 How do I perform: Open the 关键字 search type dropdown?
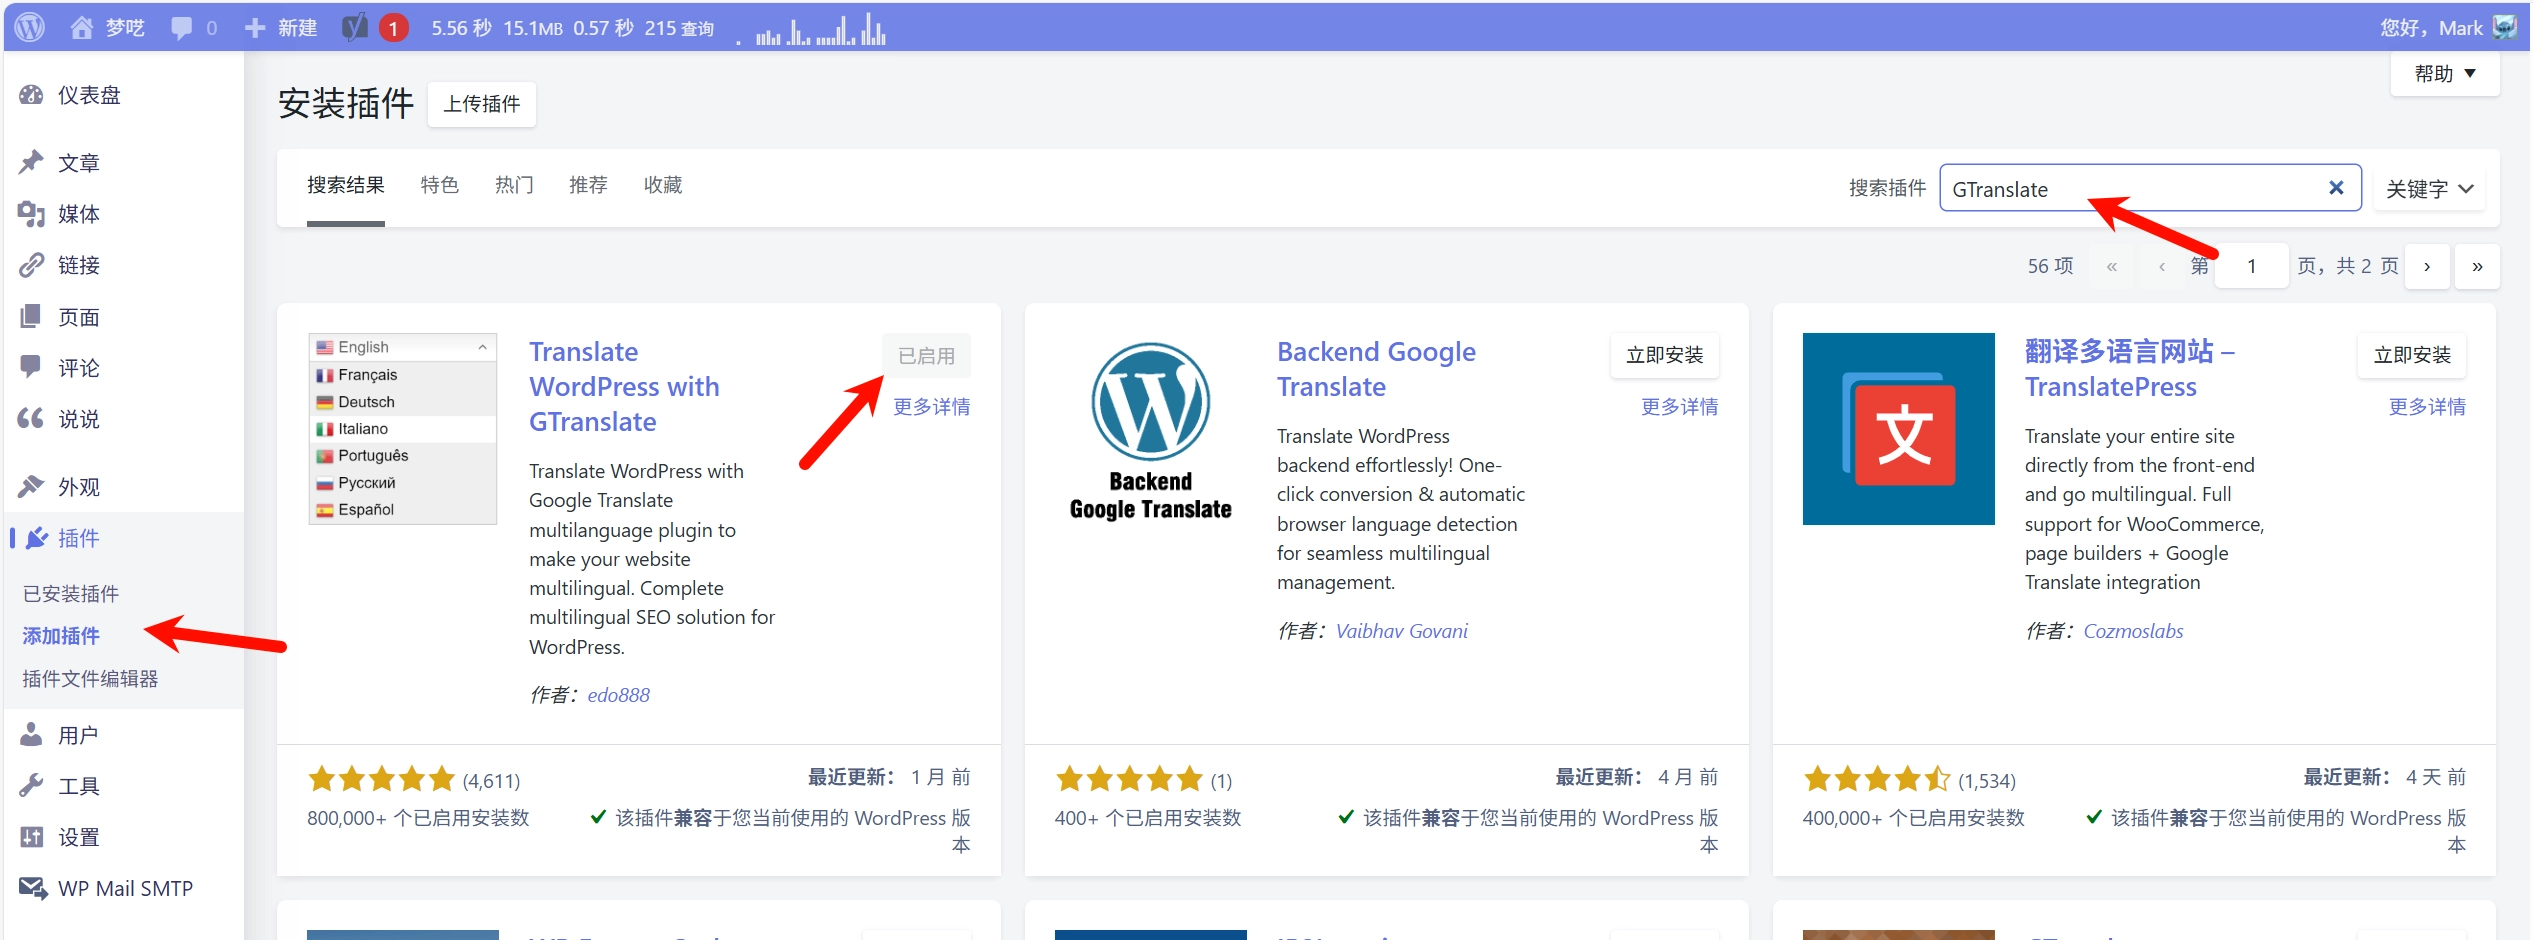pos(2430,189)
